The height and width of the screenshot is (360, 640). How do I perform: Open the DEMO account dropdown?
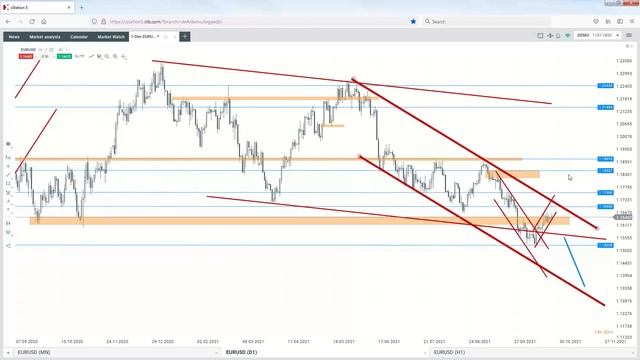pos(598,36)
